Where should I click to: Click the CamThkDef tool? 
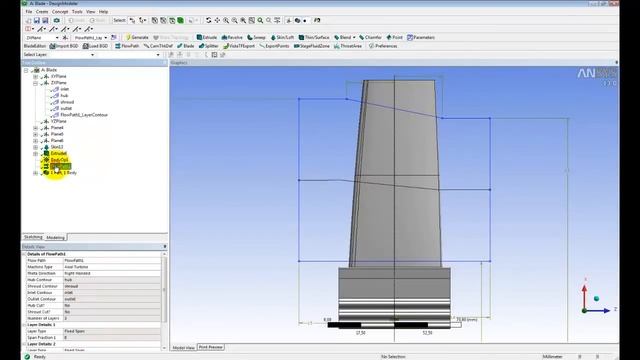click(158, 46)
